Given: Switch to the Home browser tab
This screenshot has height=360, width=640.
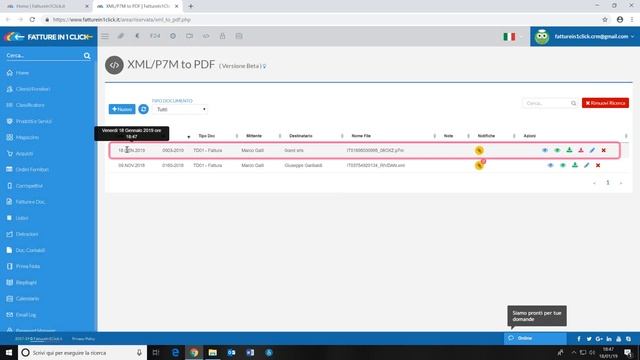Looking at the screenshot, I should (47, 6).
